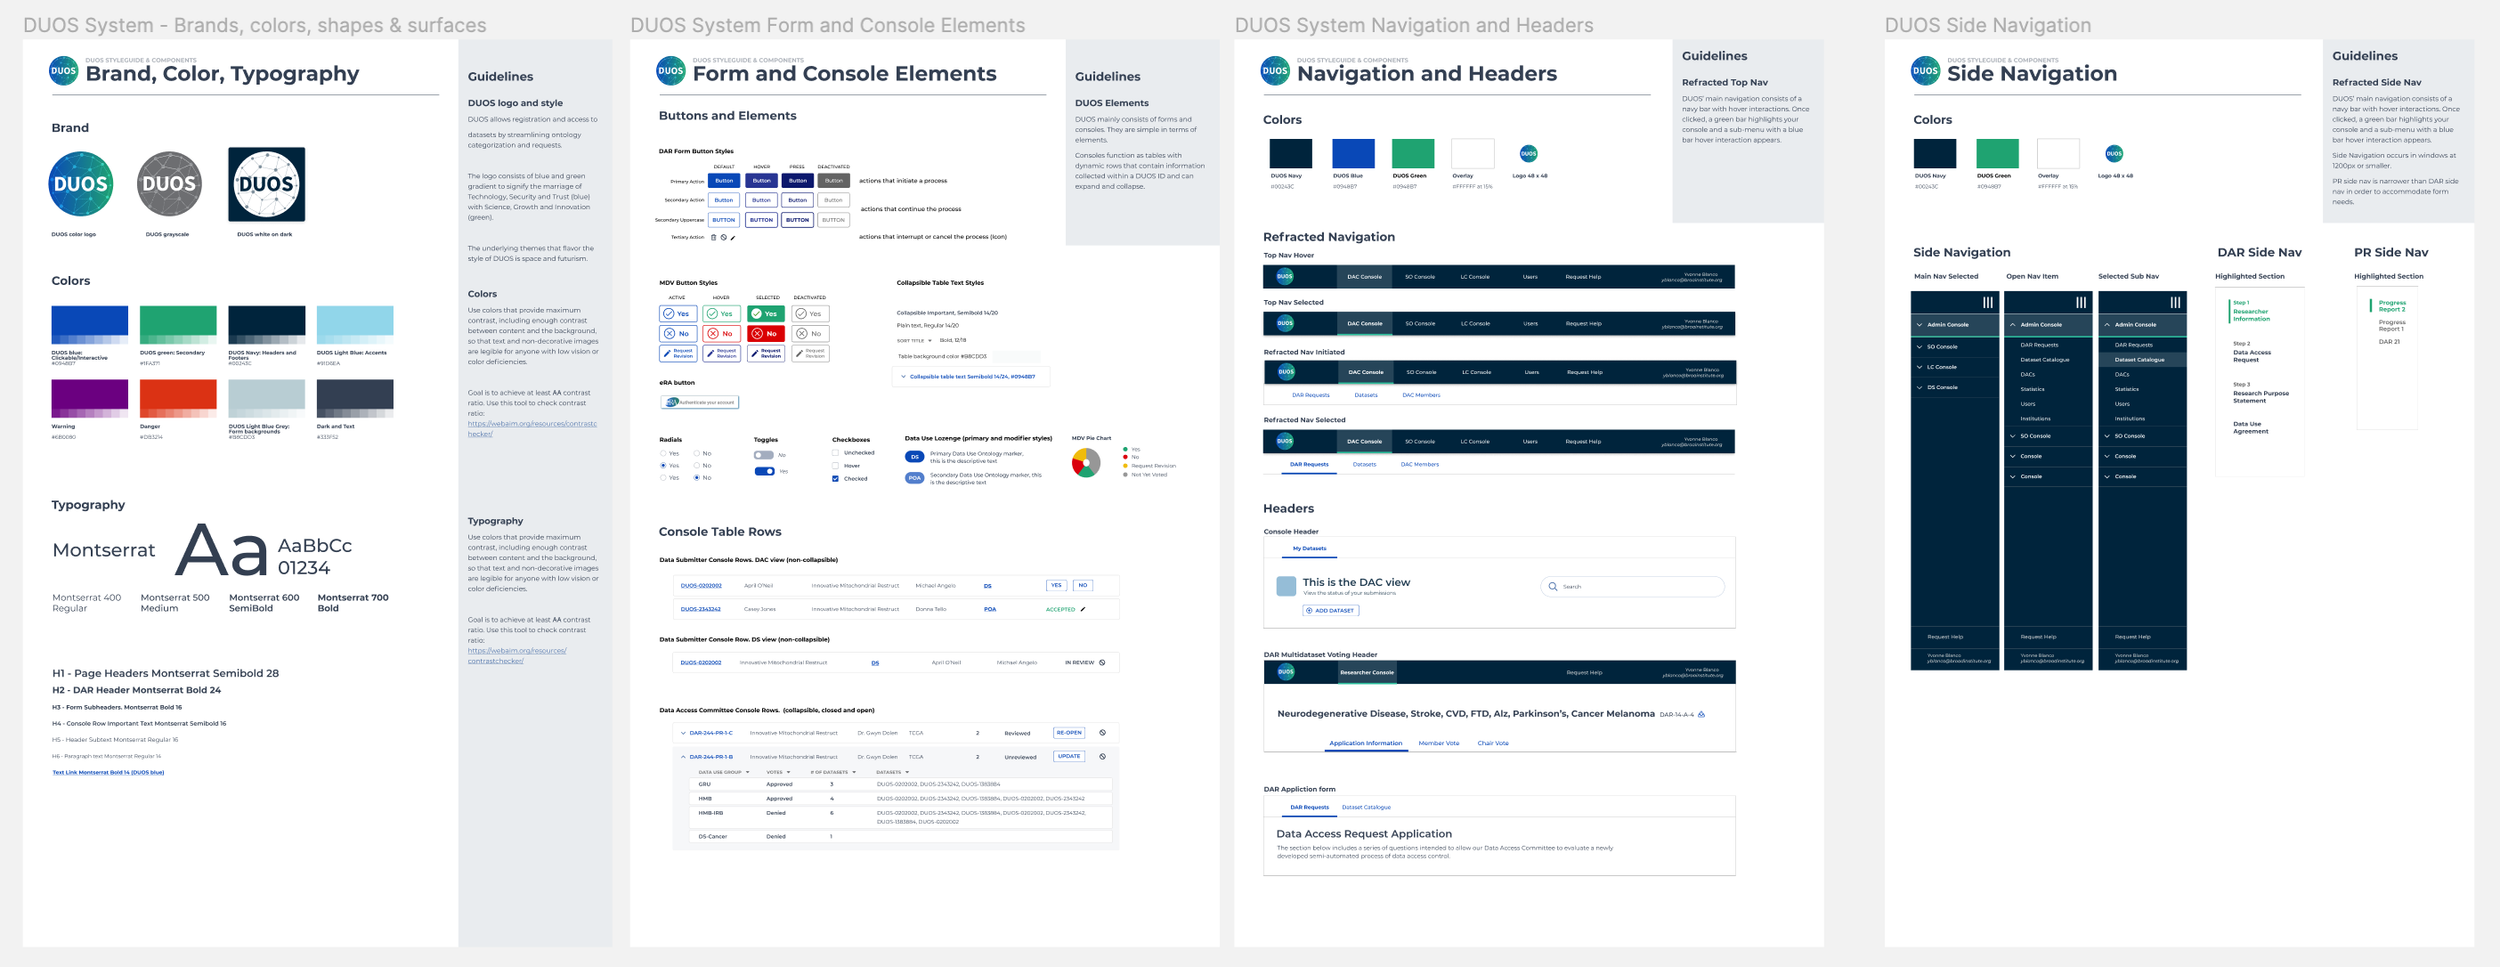This screenshot has height=967, width=2500.
Task: Open the SORT TITLE dropdown arrow
Action: [x=930, y=340]
